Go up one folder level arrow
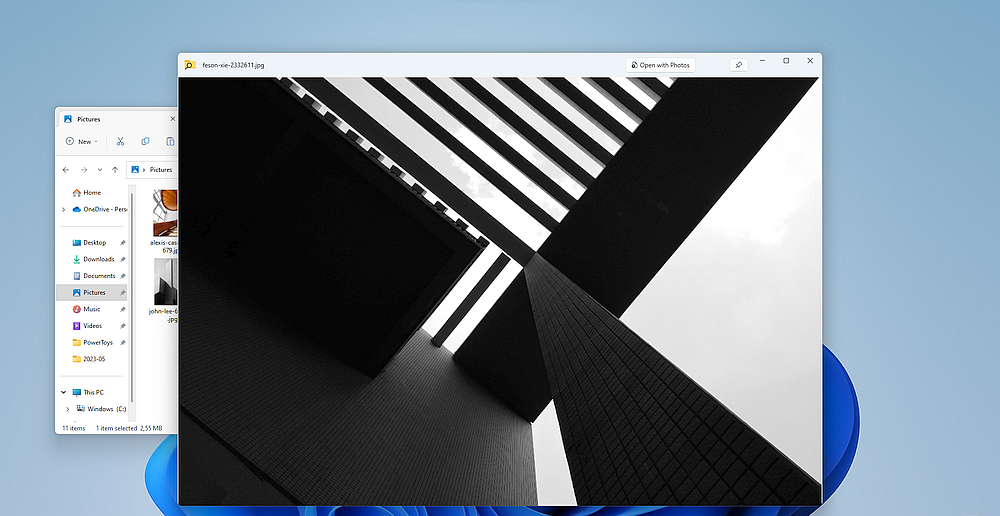Screen dimensions: 1000x516 (115, 170)
